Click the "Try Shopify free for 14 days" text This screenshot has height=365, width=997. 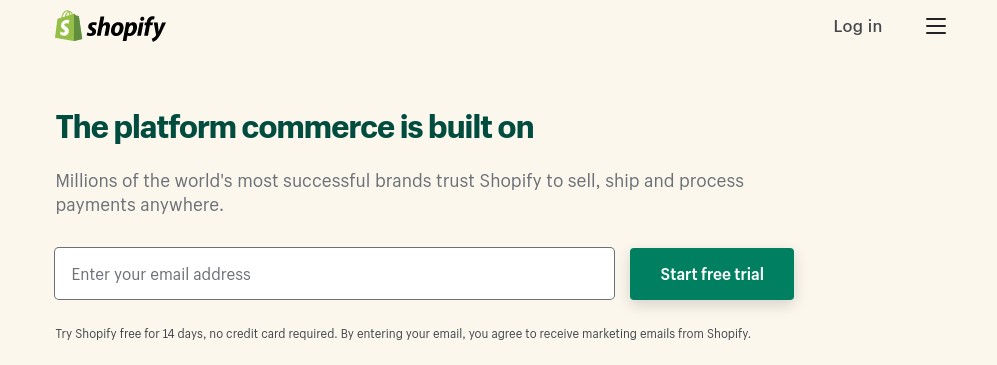tap(129, 334)
